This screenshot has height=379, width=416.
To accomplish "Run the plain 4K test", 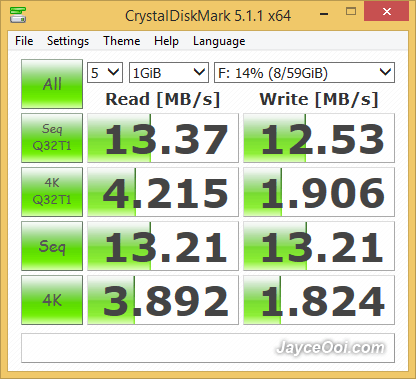I will (52, 300).
